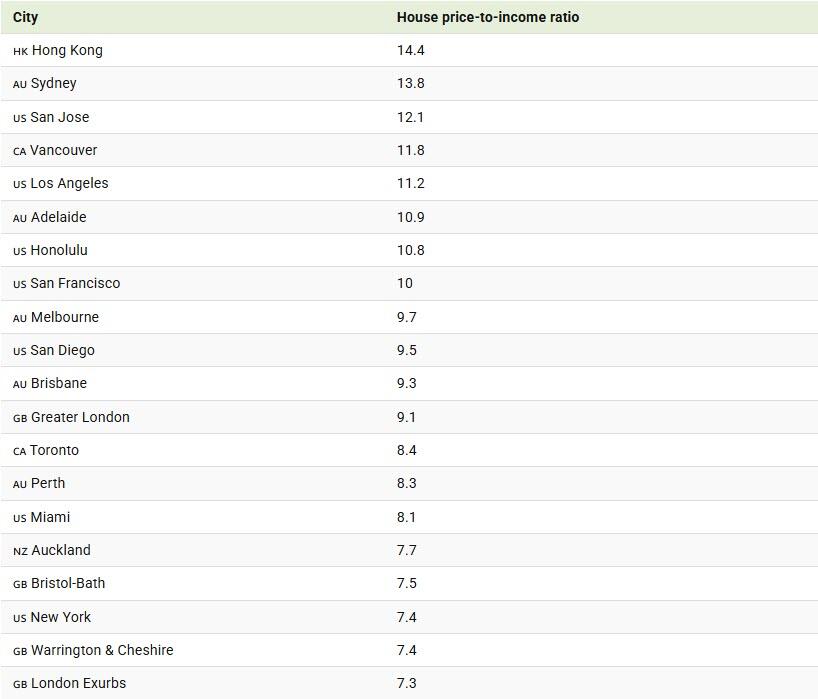818x699 pixels.
Task: Select the Los Angeles row
Action: 69,183
